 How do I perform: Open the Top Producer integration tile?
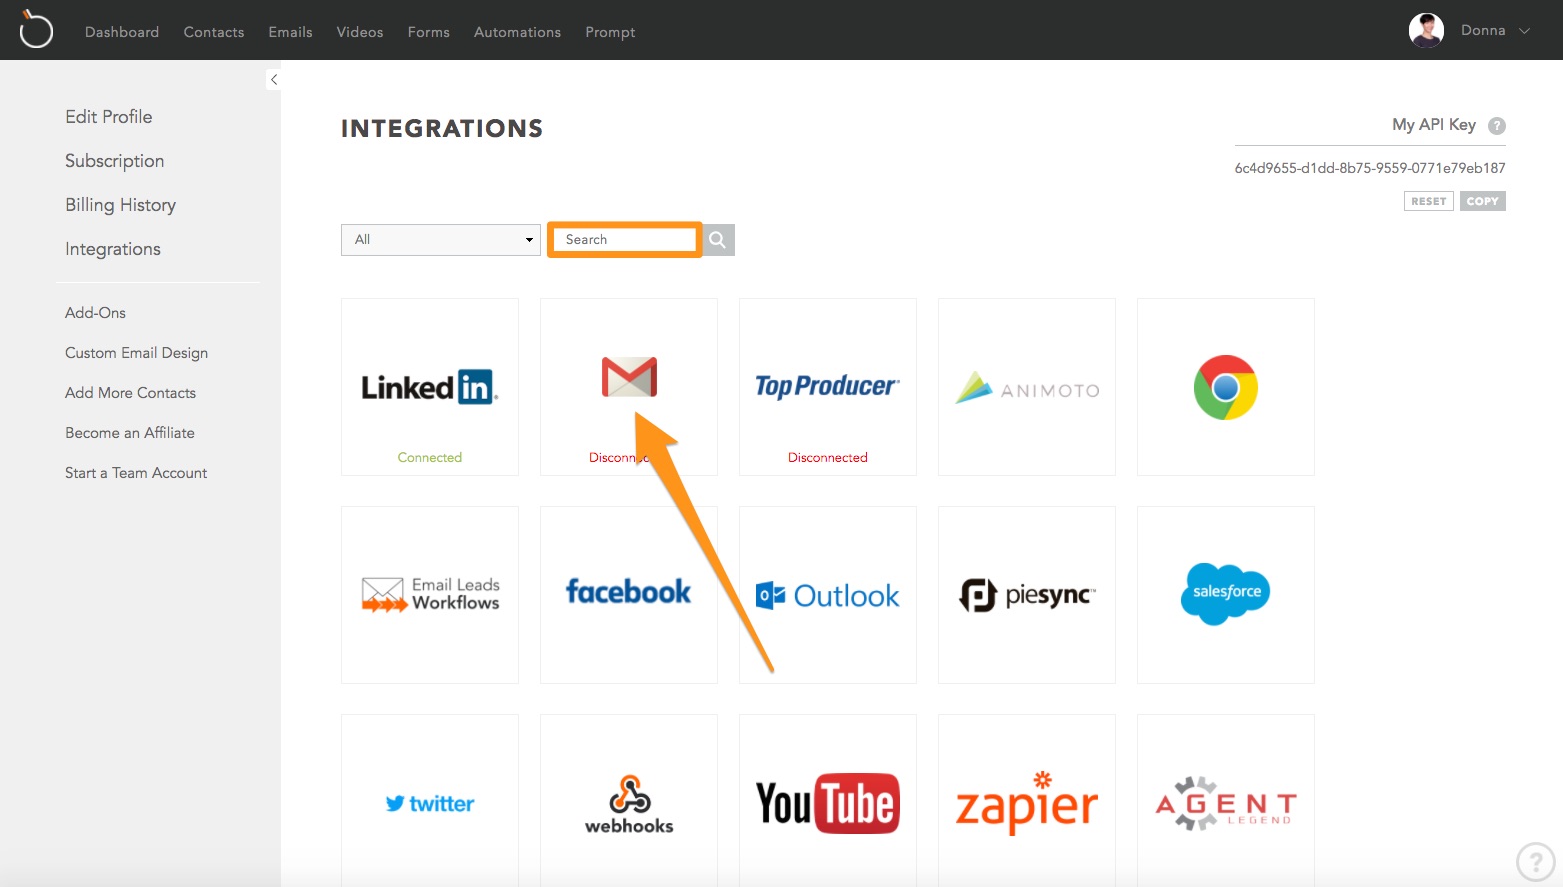tap(828, 387)
